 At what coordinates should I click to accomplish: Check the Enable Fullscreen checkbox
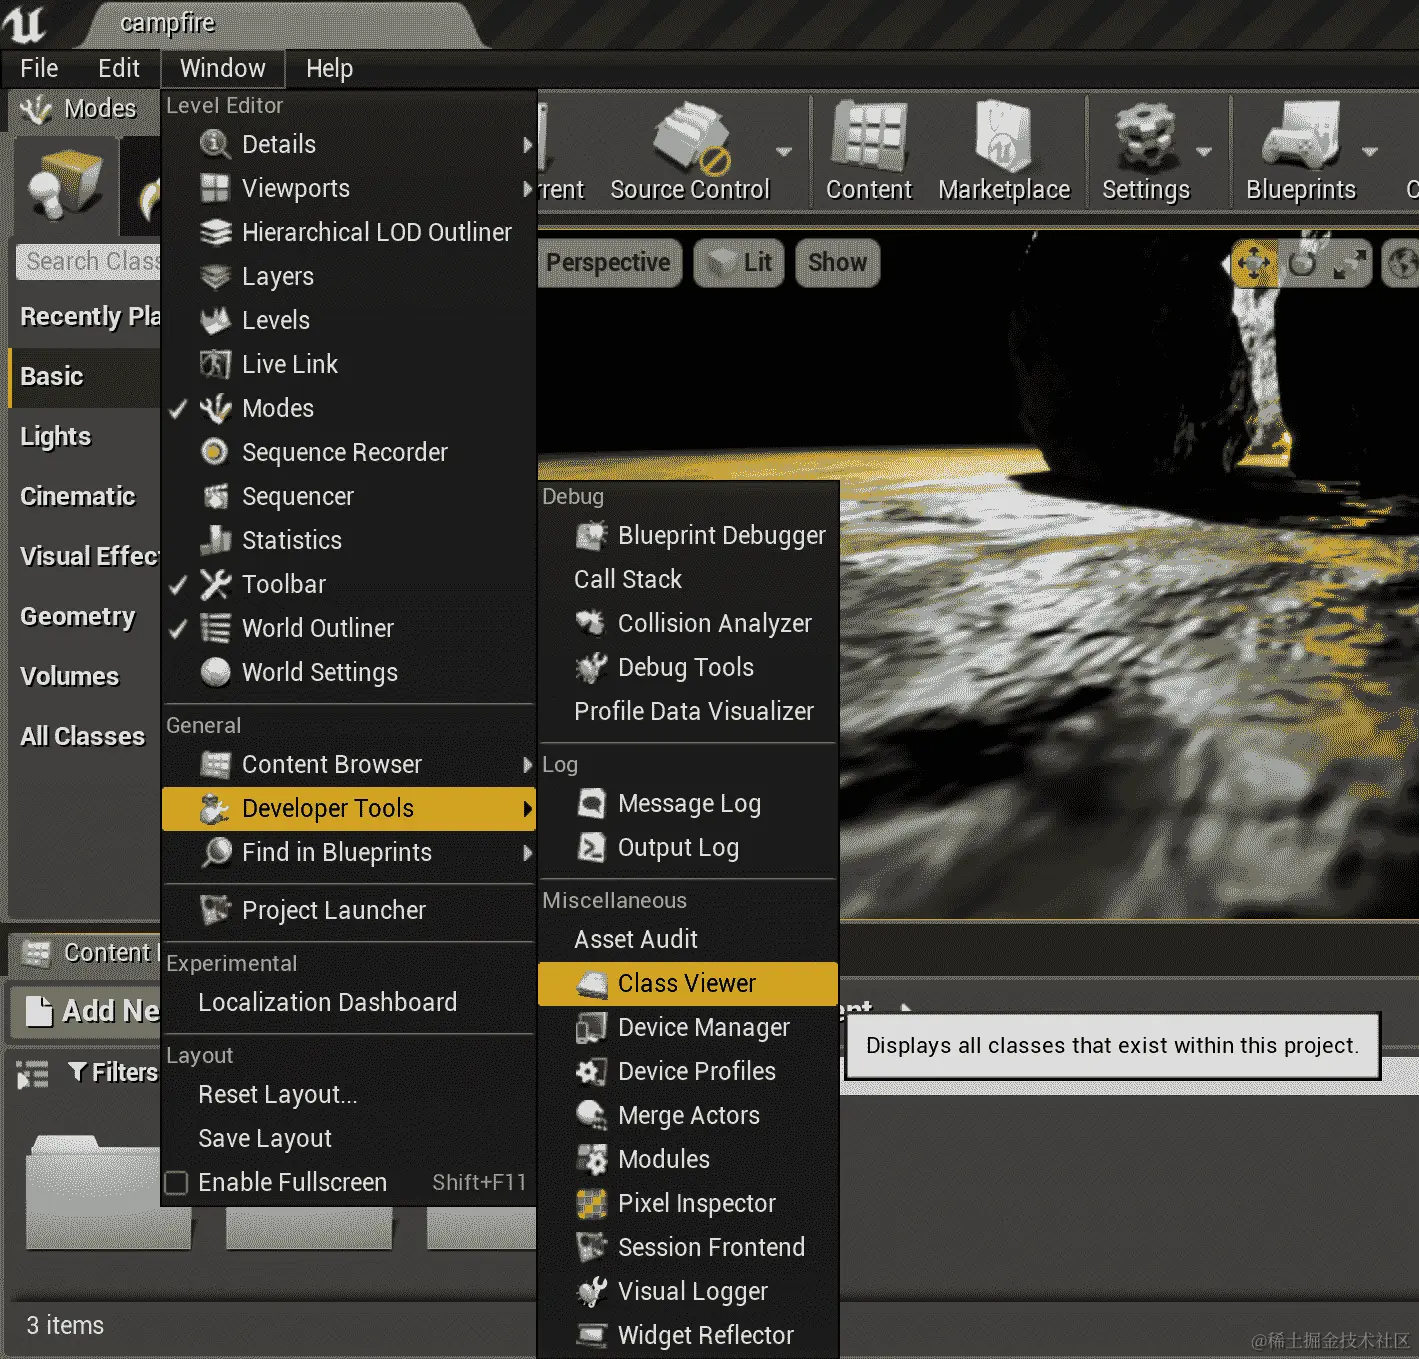177,1183
